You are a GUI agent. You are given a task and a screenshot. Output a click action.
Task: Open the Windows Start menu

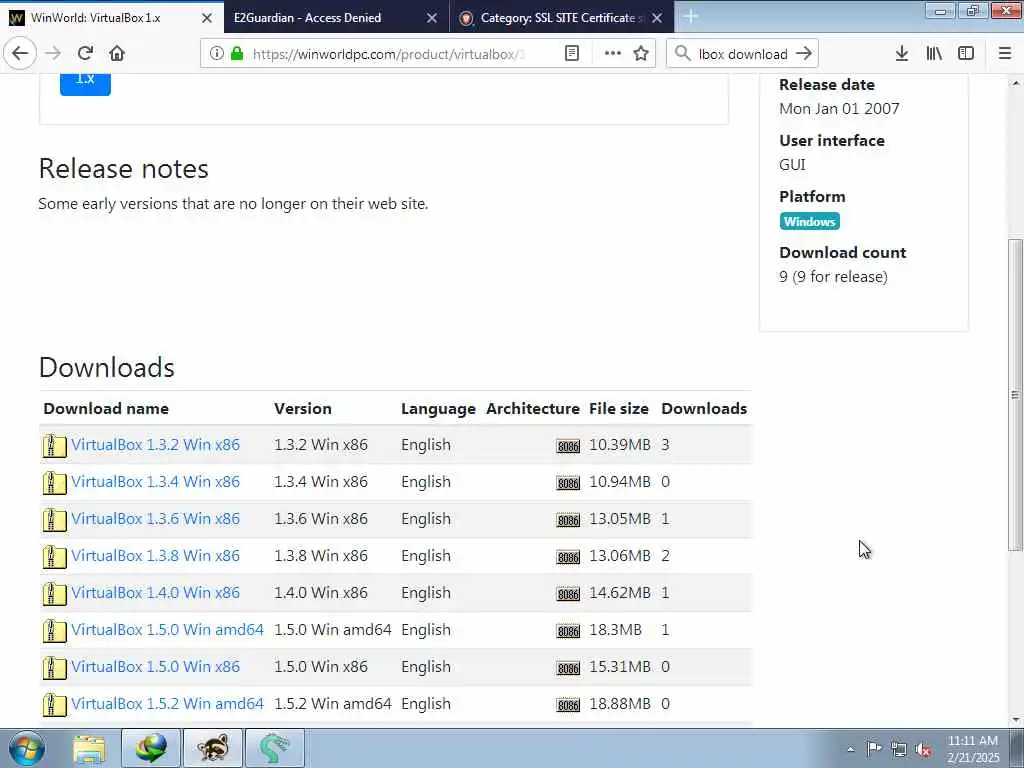coord(27,748)
